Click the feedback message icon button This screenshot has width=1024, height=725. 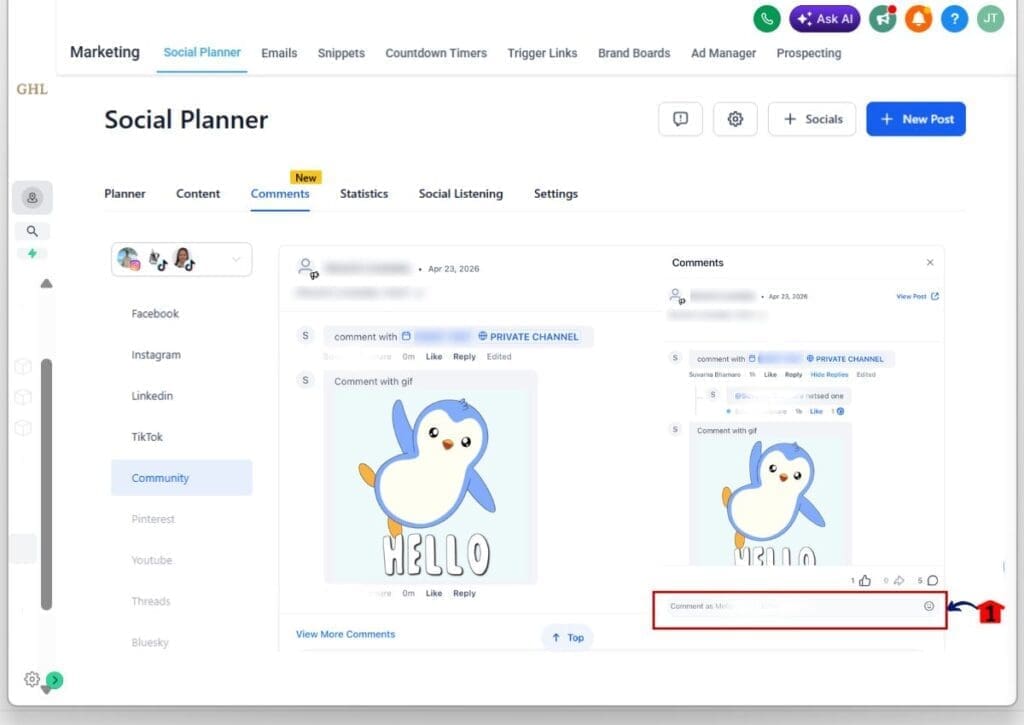tap(680, 119)
